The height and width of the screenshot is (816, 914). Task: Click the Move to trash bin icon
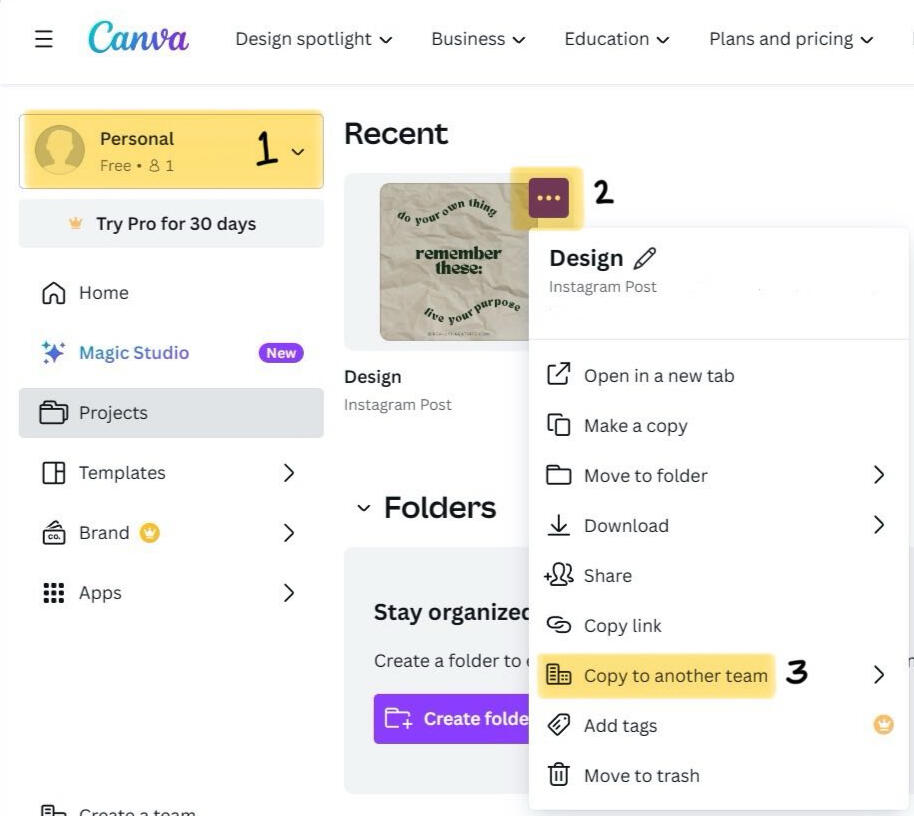559,775
